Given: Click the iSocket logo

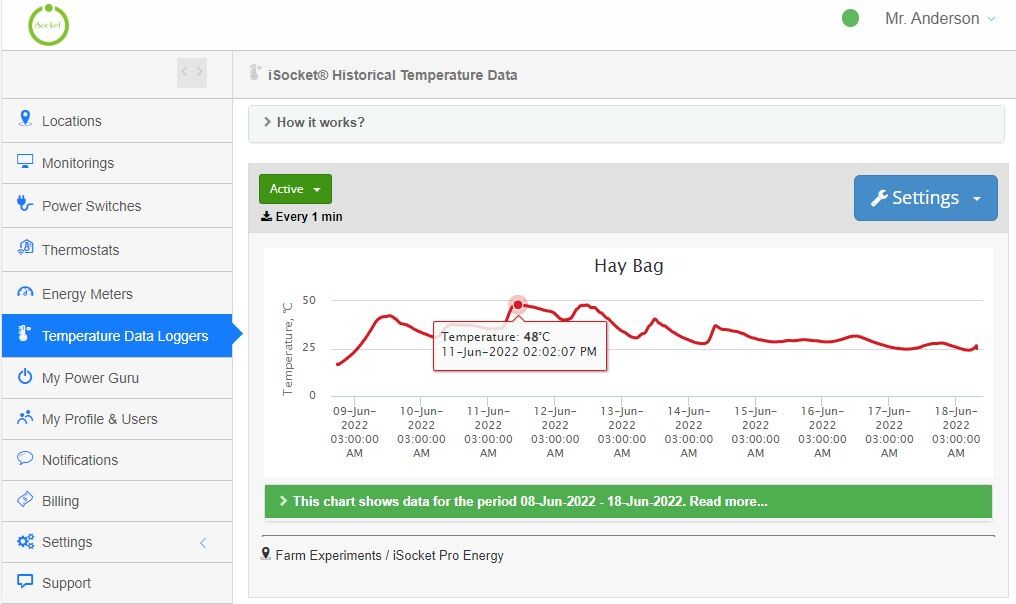Looking at the screenshot, I should 49,25.
